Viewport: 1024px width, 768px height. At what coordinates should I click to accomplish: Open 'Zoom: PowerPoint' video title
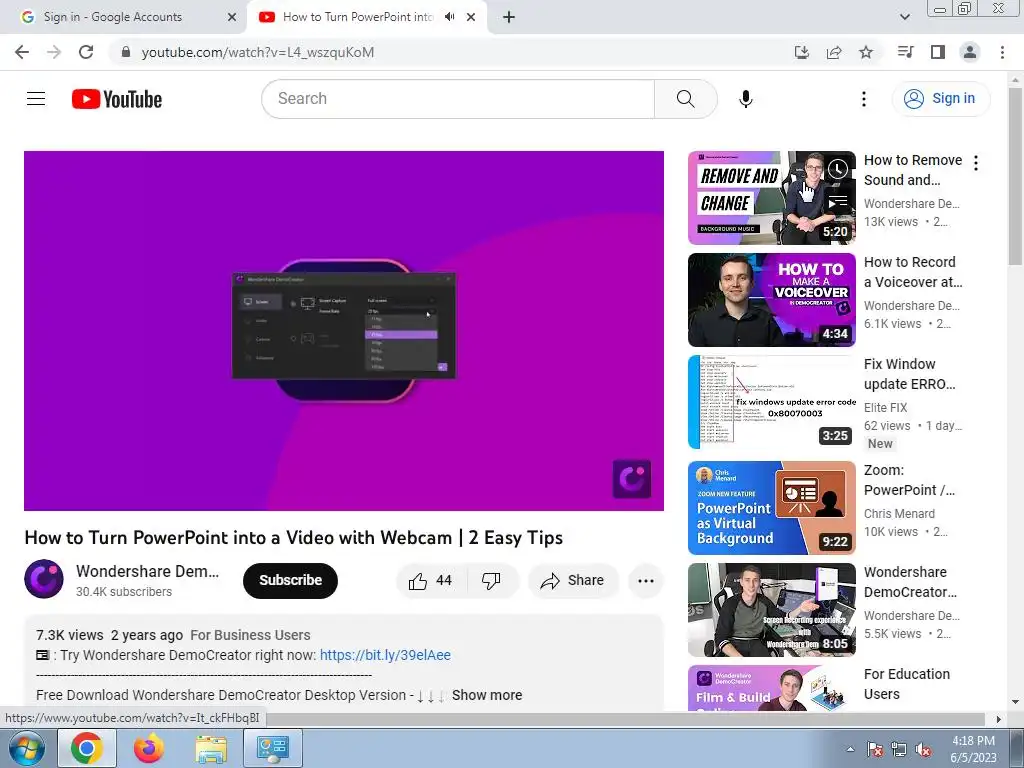point(909,480)
